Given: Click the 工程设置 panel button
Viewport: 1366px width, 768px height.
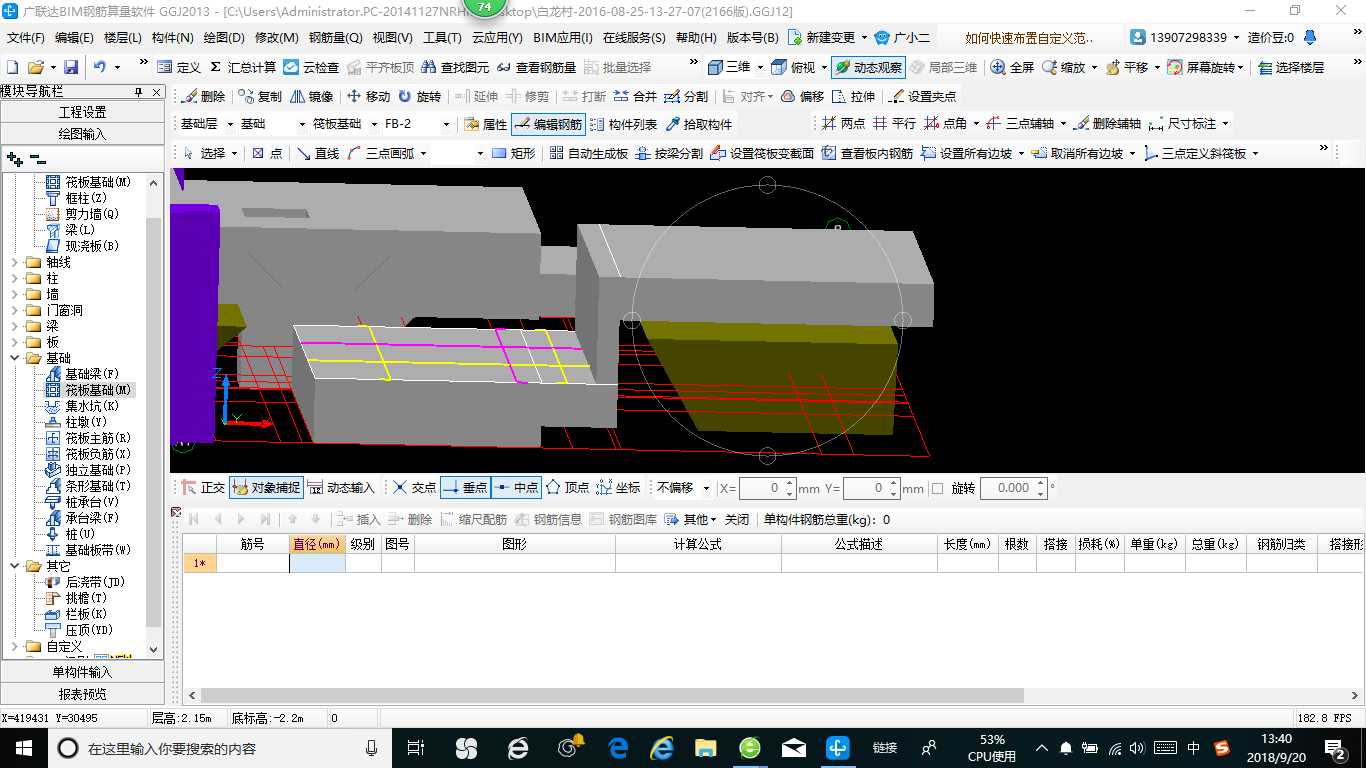Looking at the screenshot, I should [82, 112].
